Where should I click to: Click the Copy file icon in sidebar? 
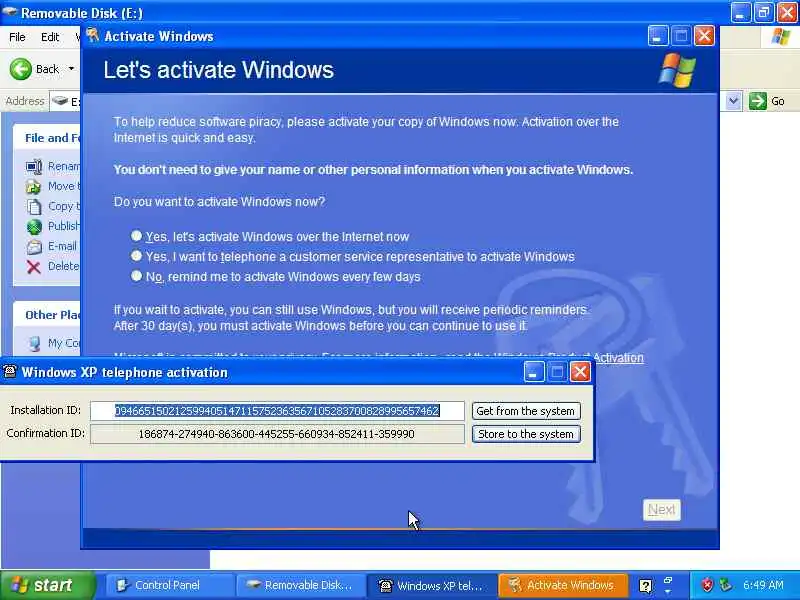tap(34, 207)
